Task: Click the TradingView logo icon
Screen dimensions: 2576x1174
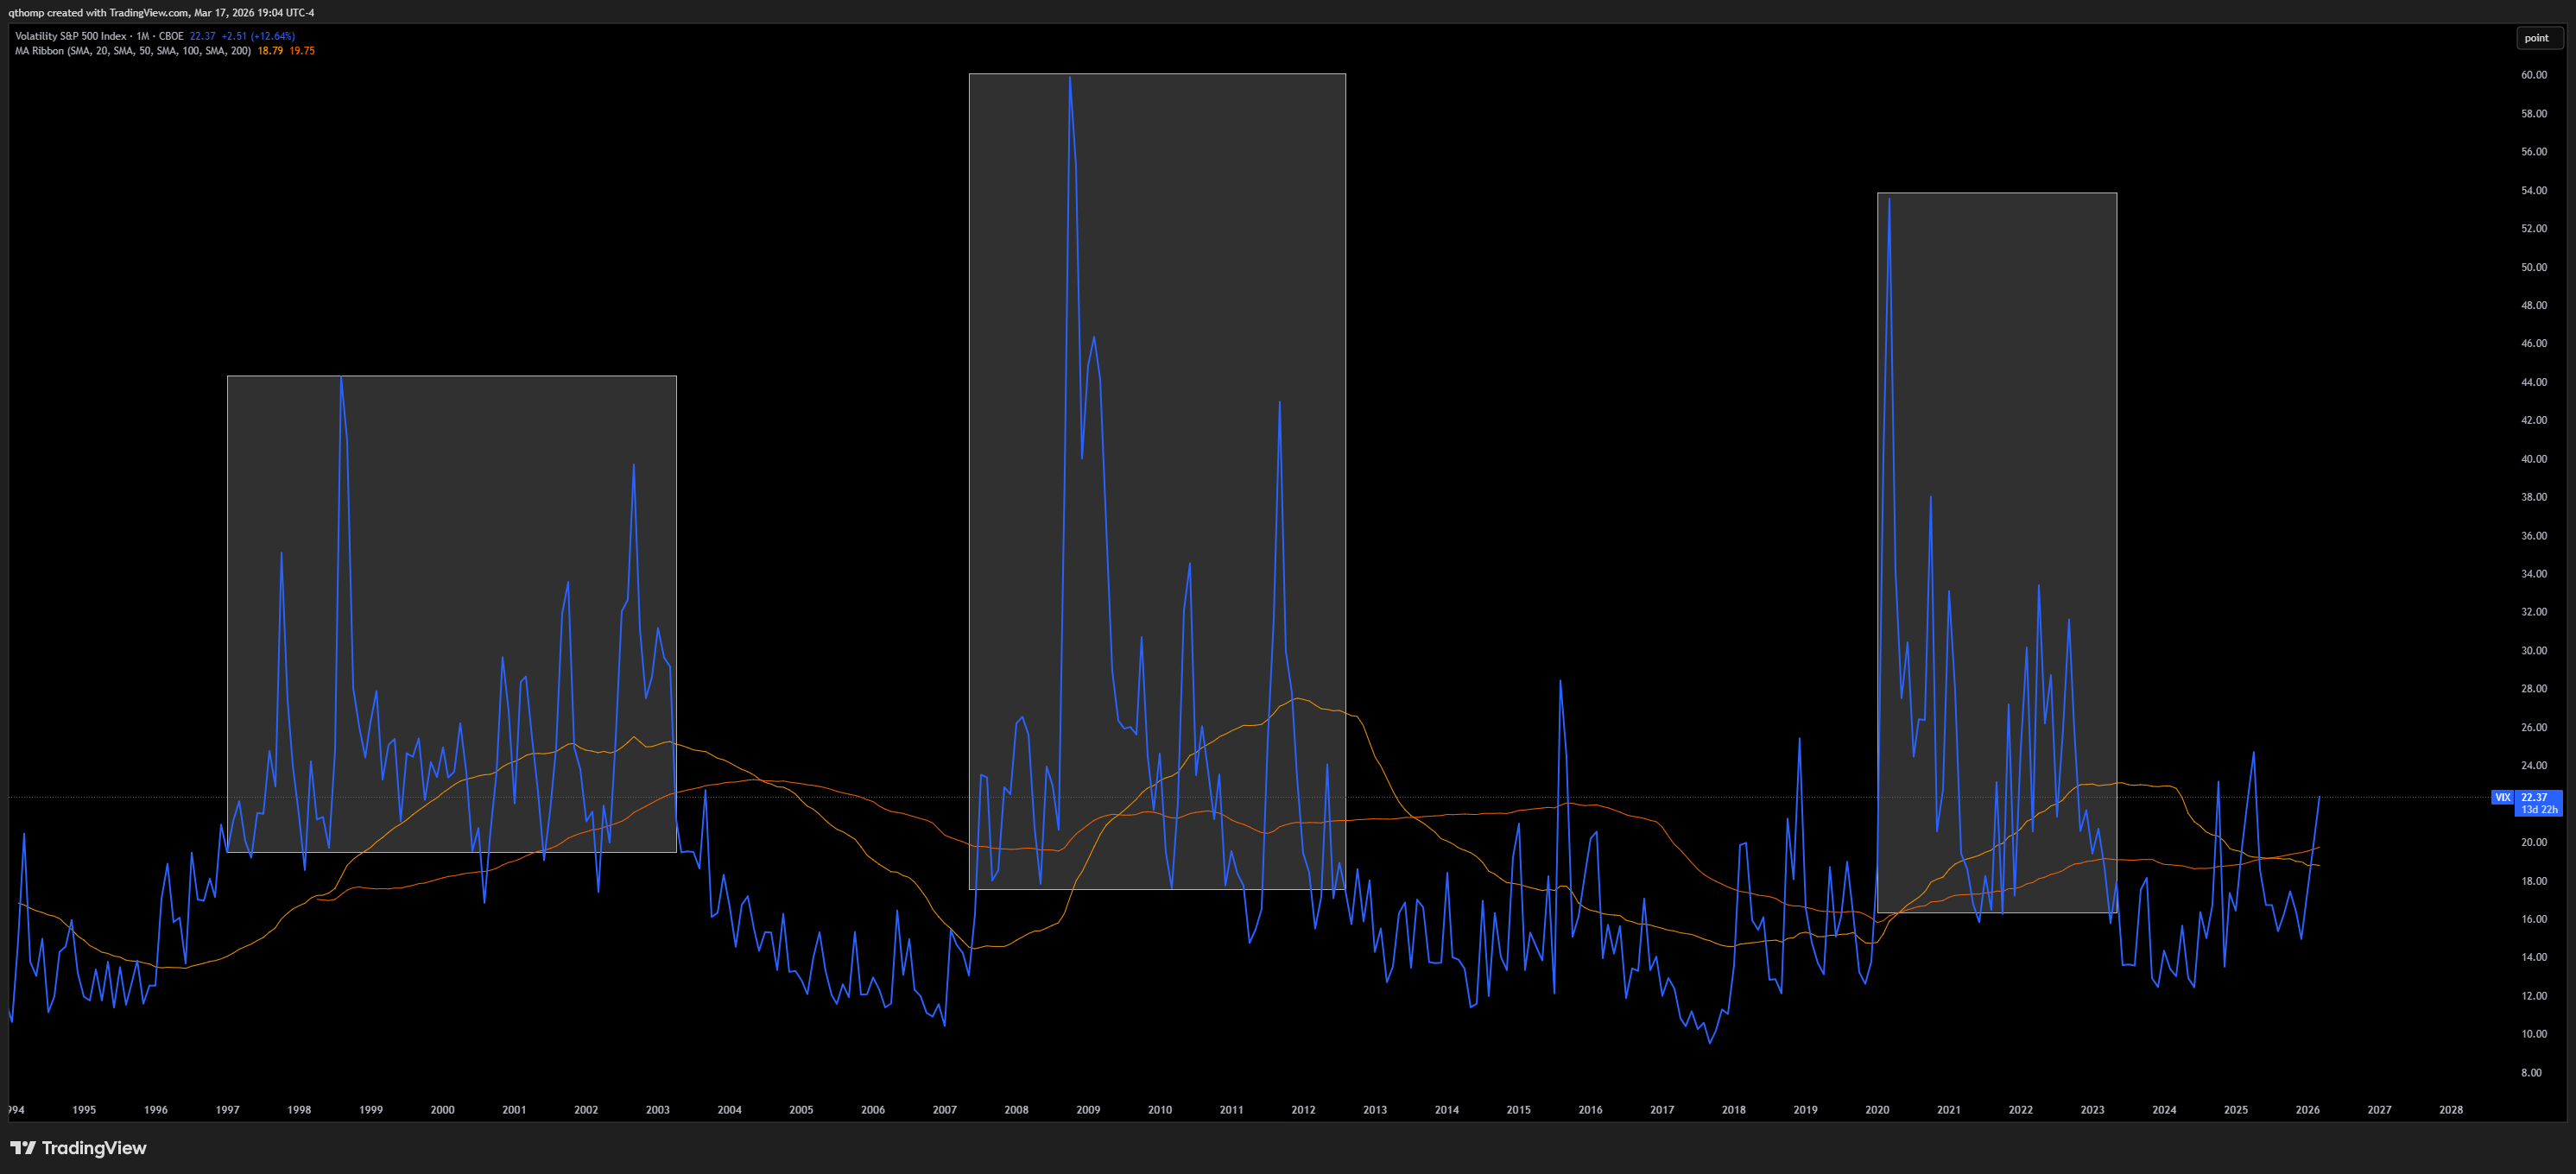Action: 23,1147
